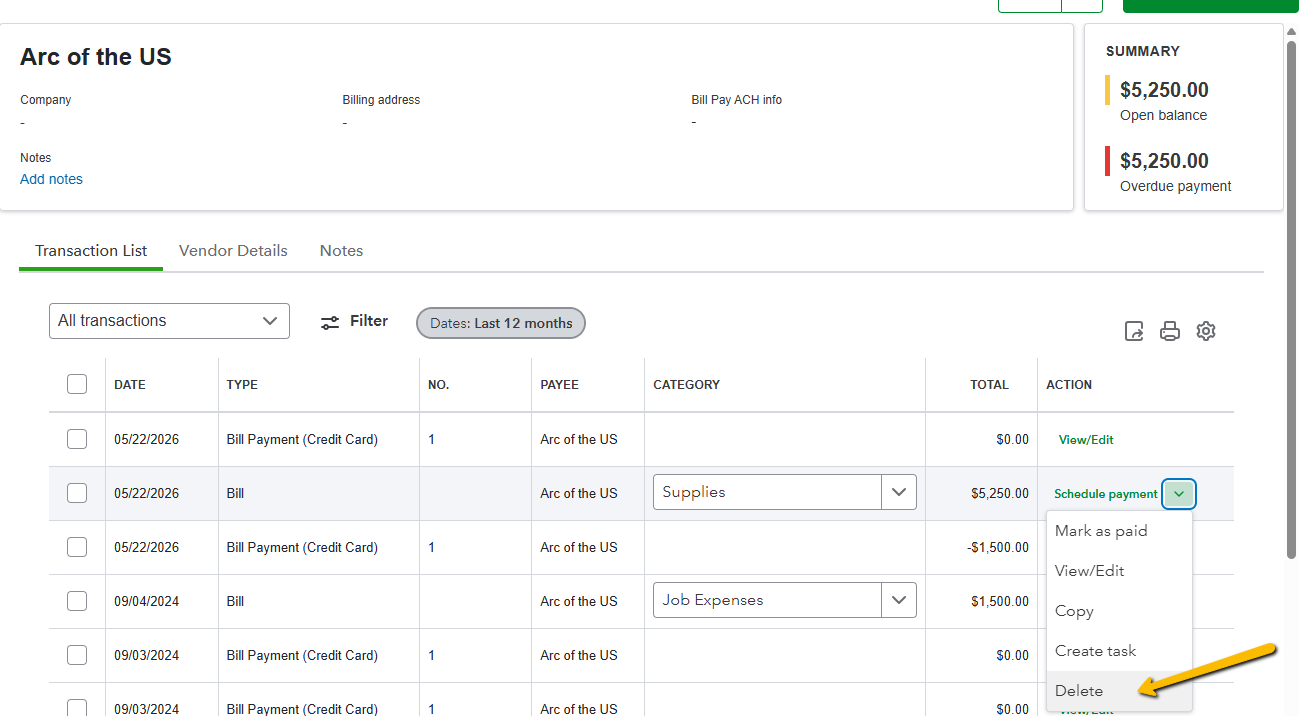Toggle the select-all checkbox in header
1299x716 pixels.
77,384
